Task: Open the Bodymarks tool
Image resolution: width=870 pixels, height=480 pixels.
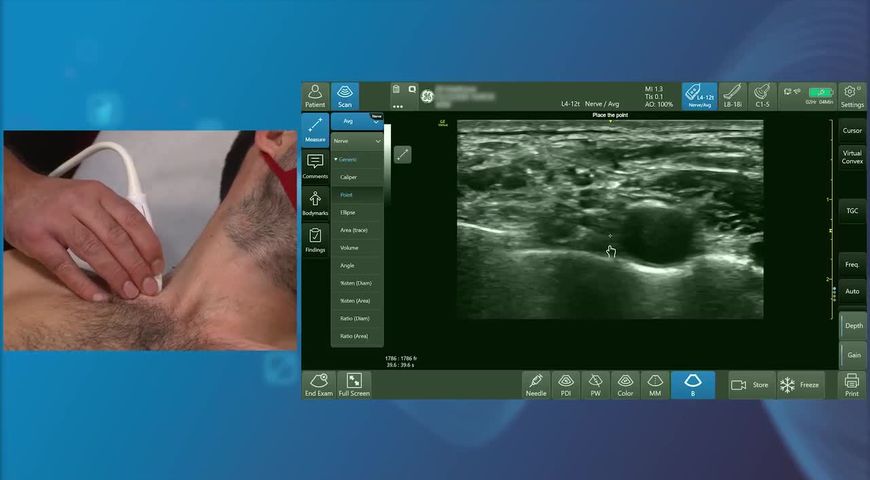Action: pos(315,203)
